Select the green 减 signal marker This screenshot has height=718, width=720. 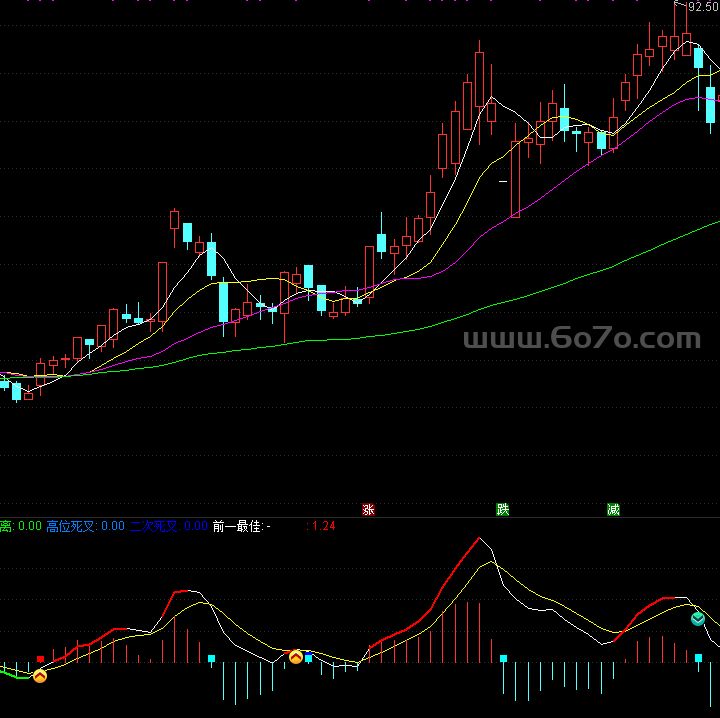point(613,510)
